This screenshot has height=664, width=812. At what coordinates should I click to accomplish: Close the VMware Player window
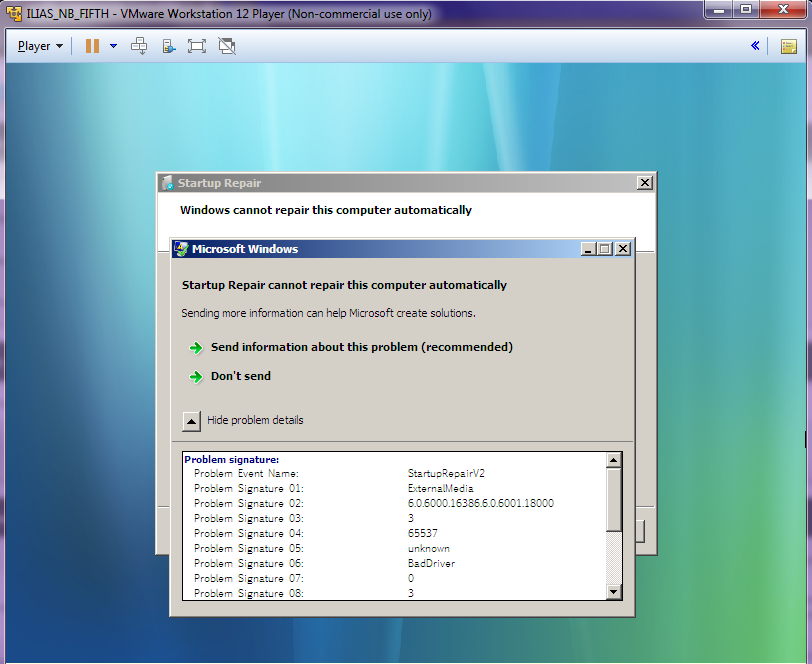point(784,10)
